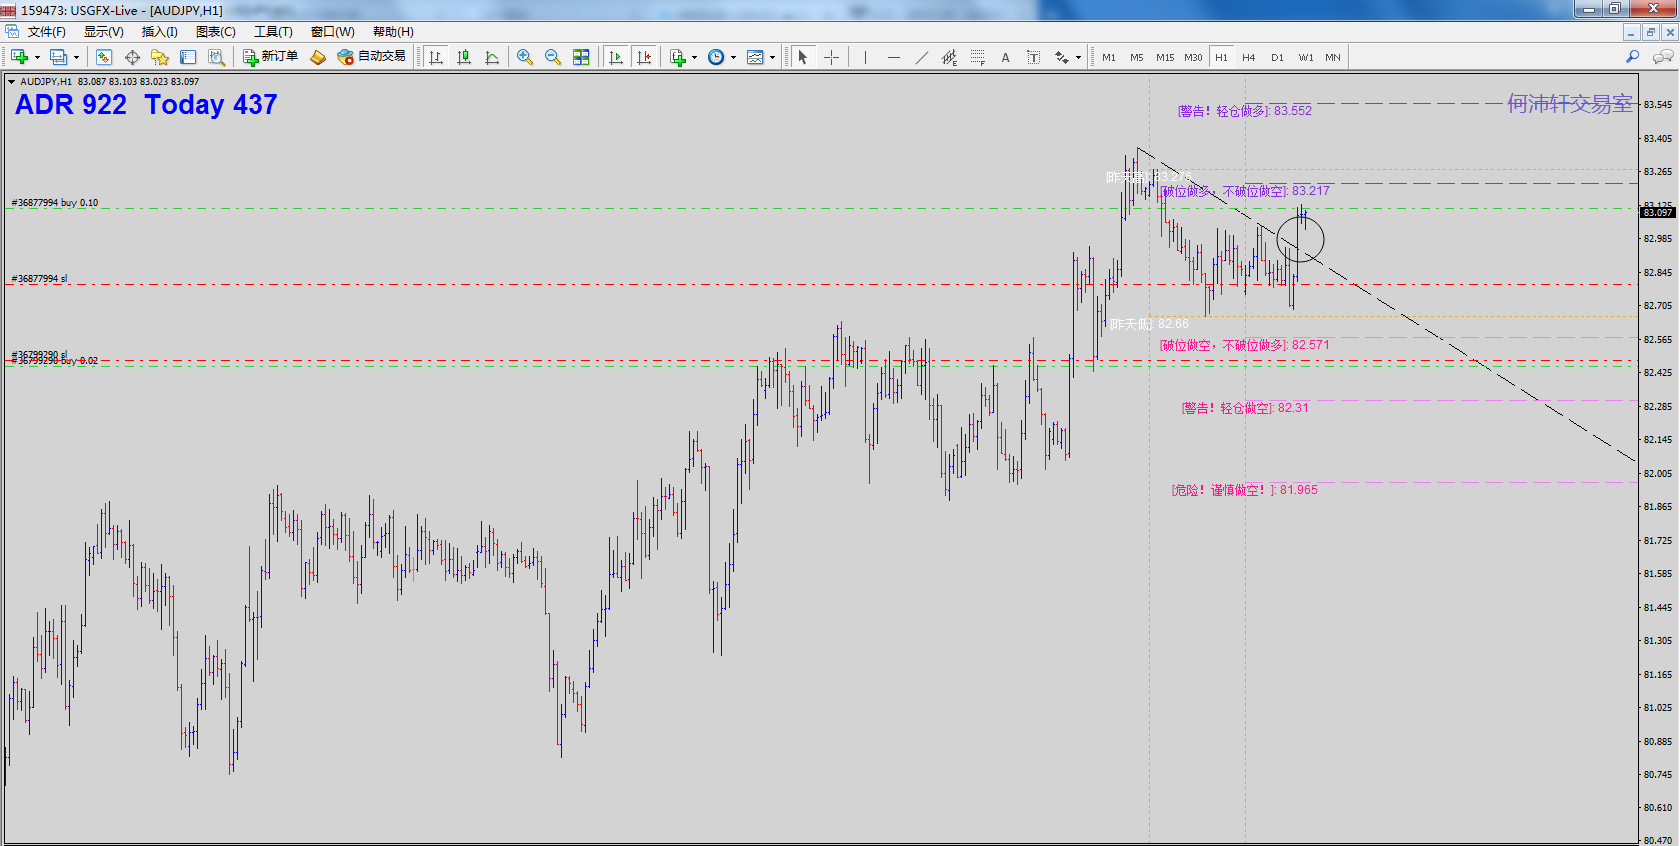Switch timeframe to H4
The width and height of the screenshot is (1680, 846).
click(x=1249, y=57)
